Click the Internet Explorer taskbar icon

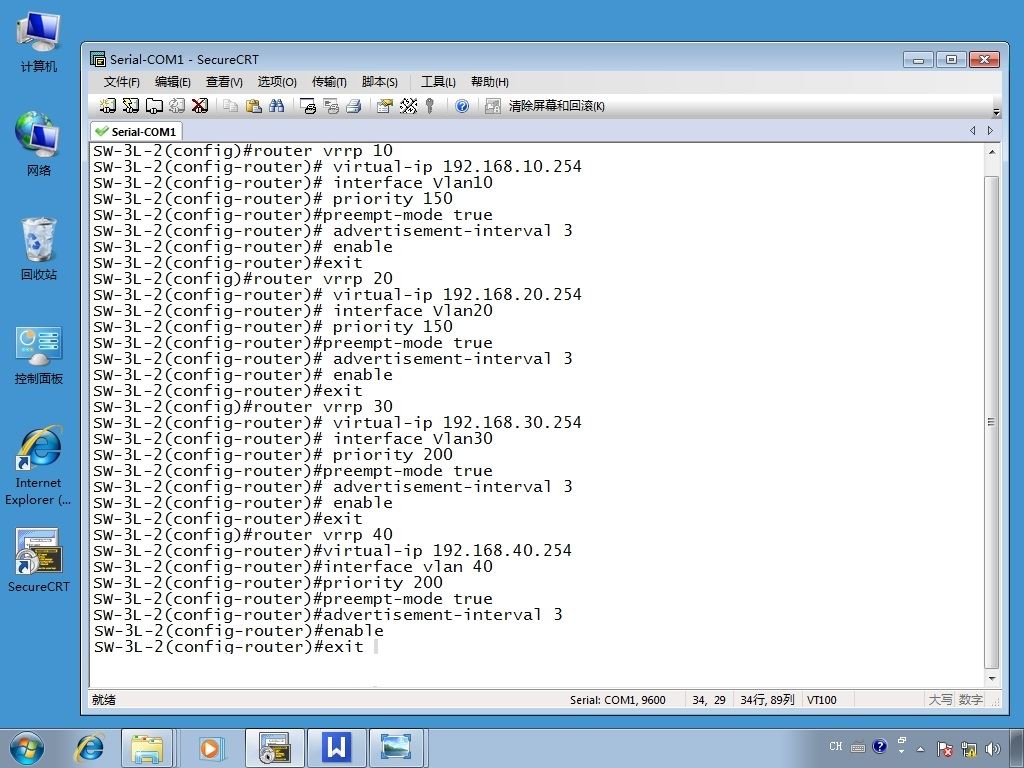coord(89,748)
